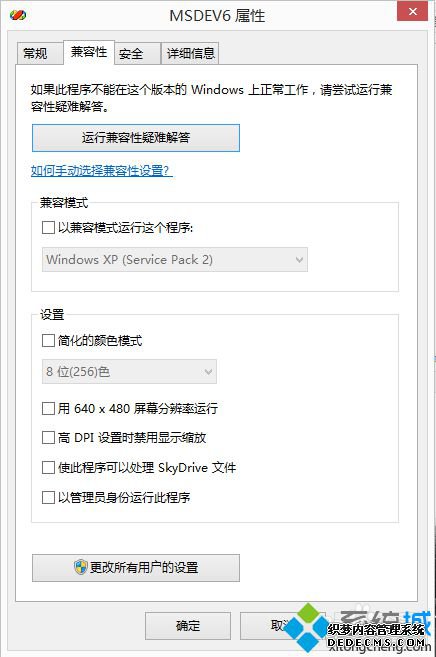The width and height of the screenshot is (436, 657).
Task: Click the MSDEV6 app icon in title bar
Action: [x=18, y=16]
